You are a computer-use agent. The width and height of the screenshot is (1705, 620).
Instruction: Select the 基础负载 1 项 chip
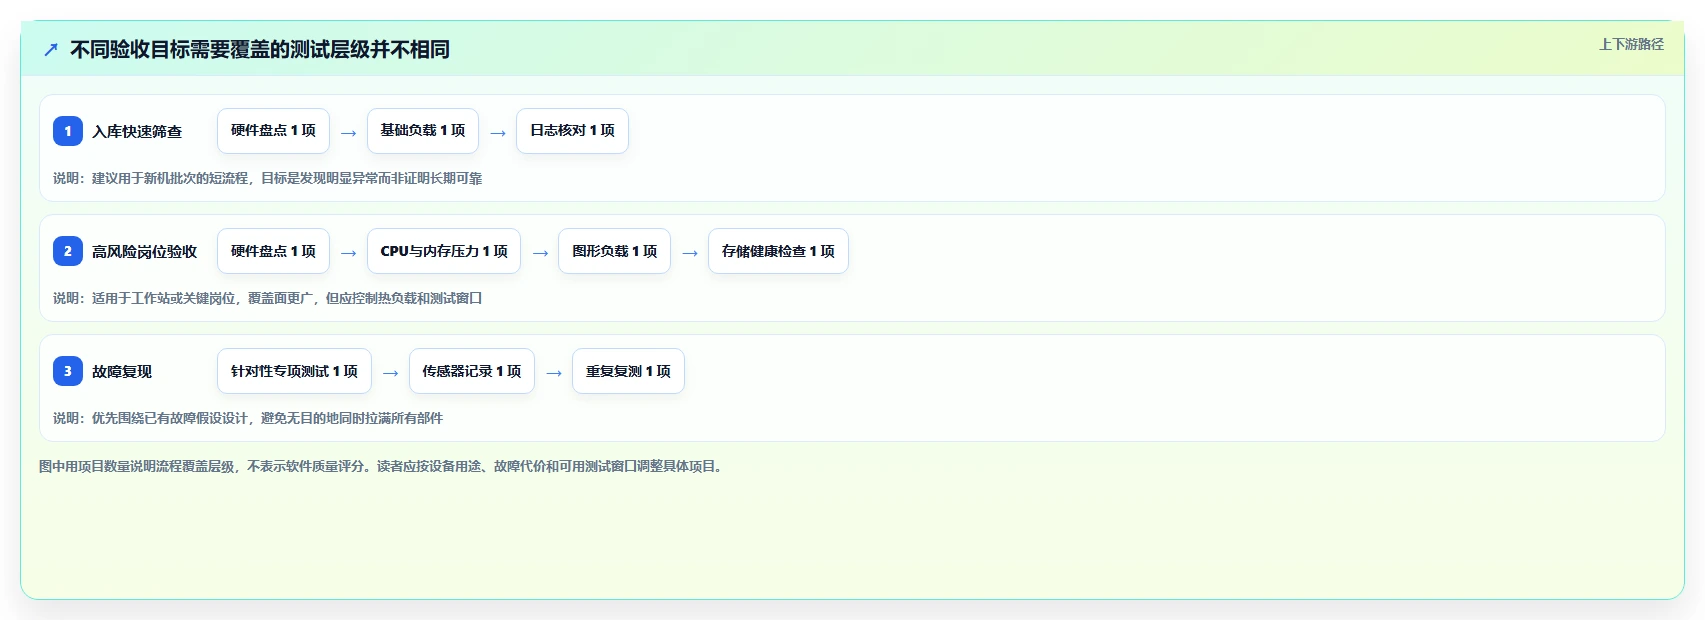[423, 131]
